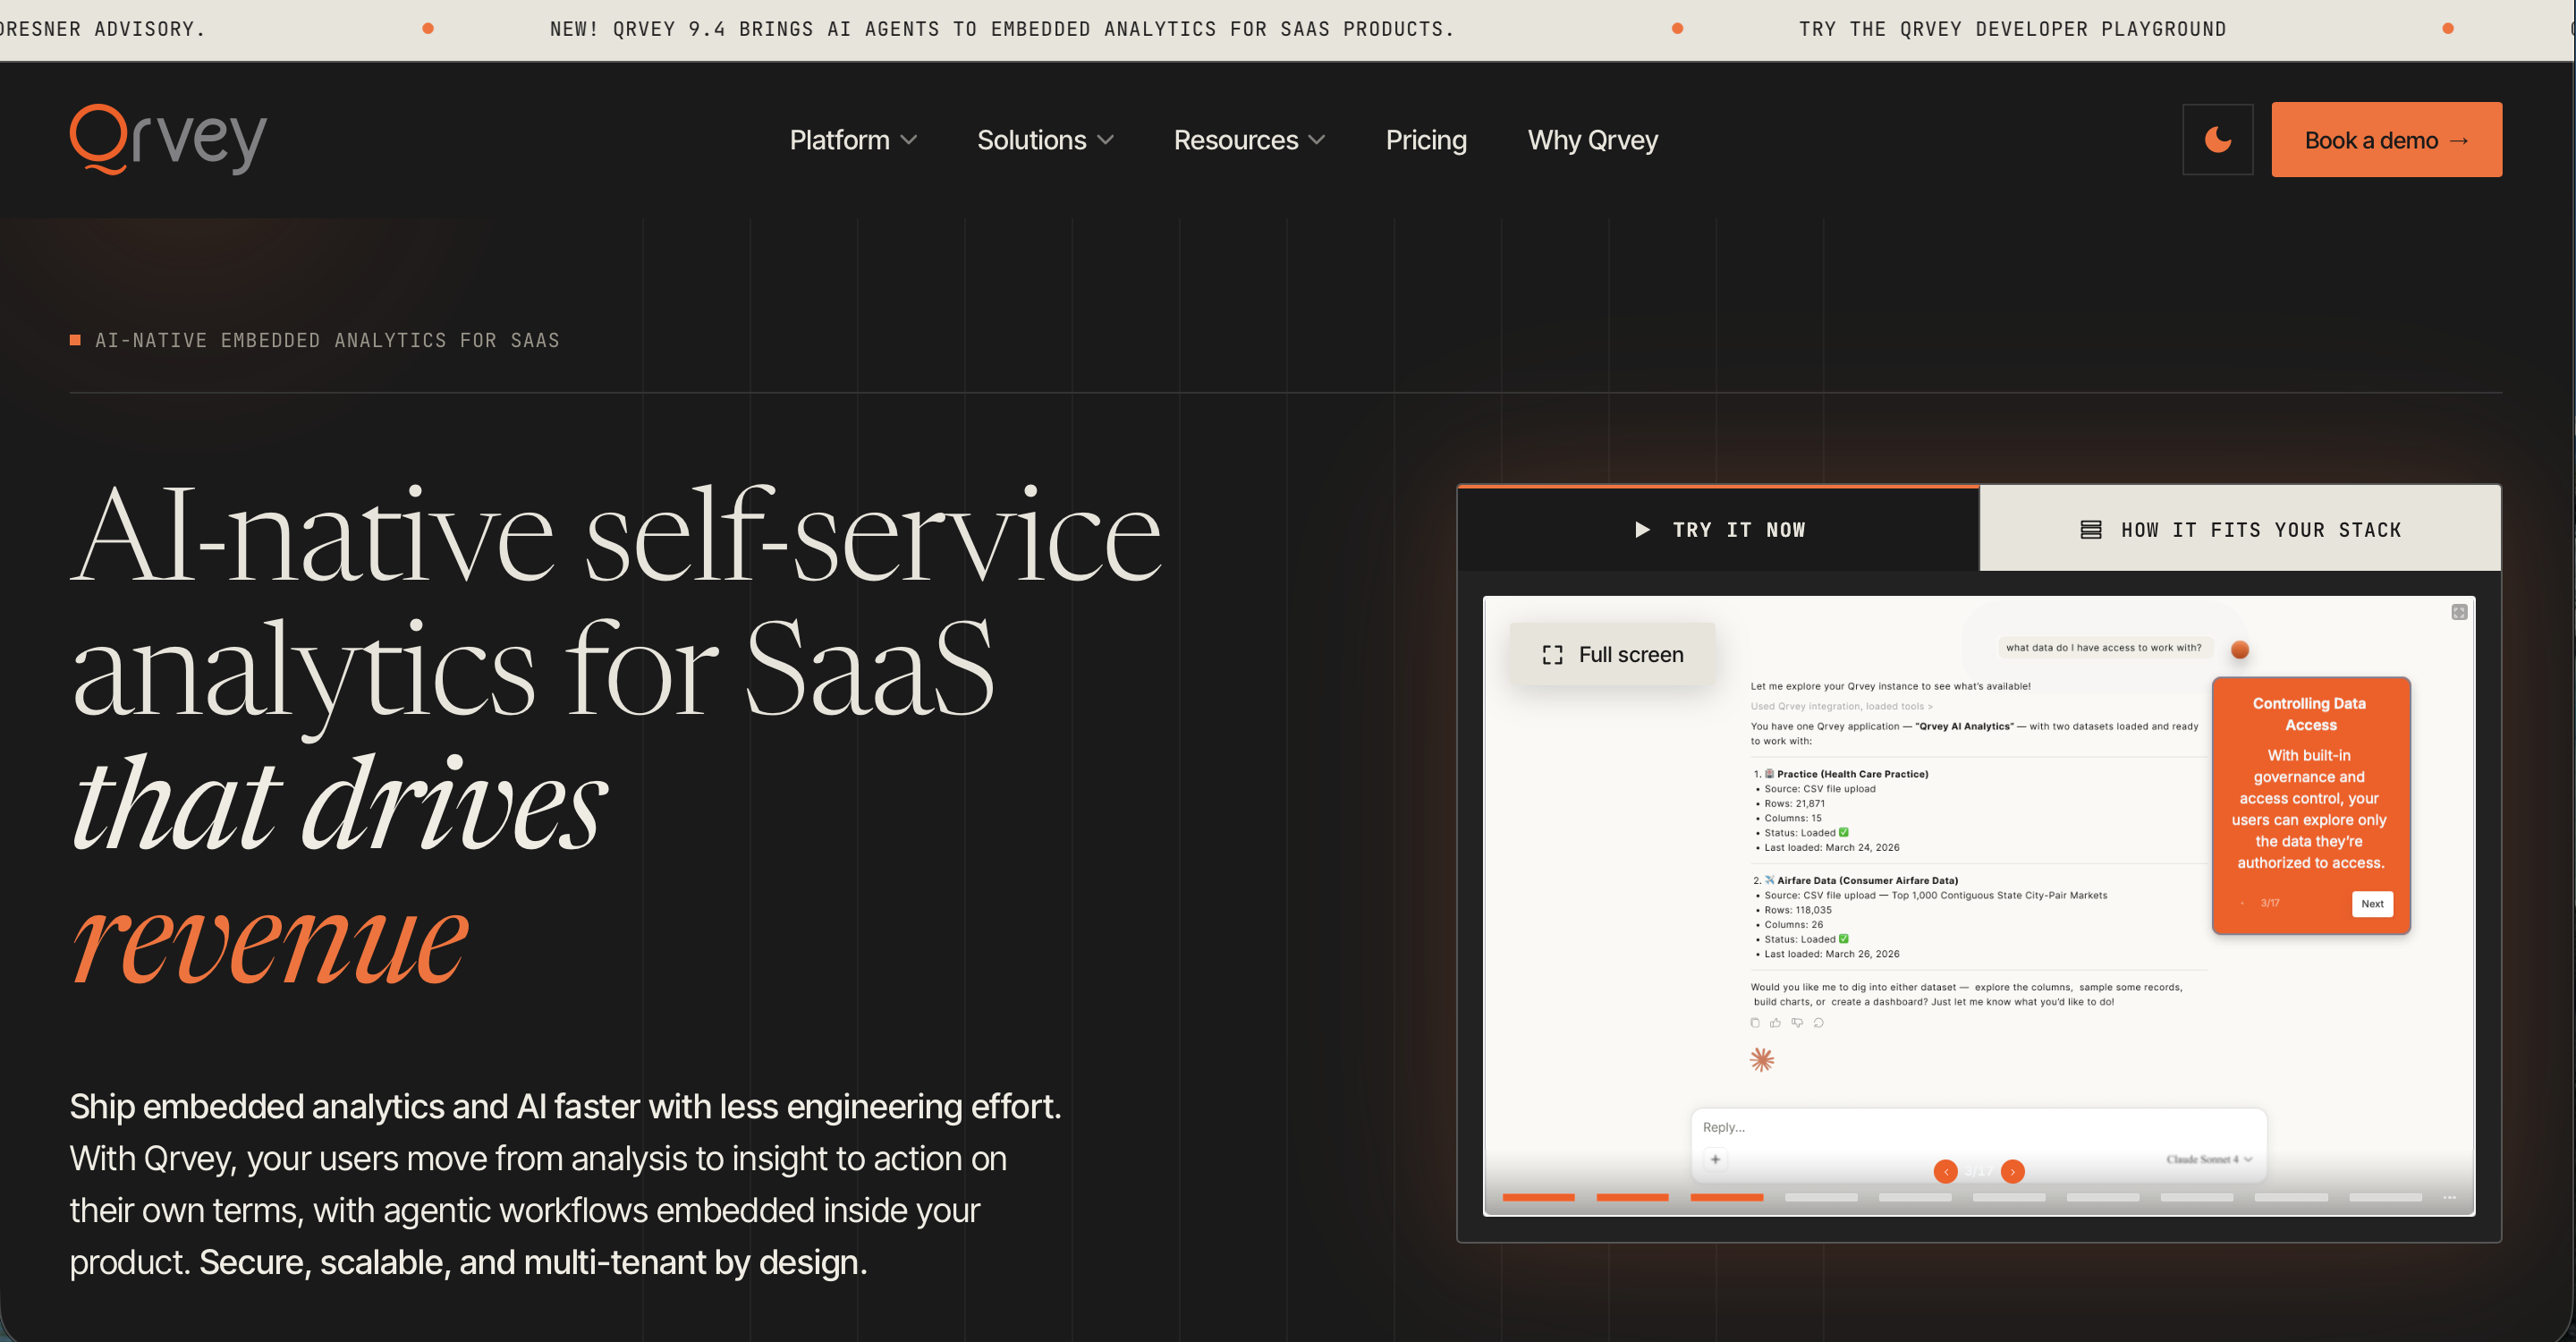This screenshot has width=2576, height=1342.
Task: Click the thumbs down icon
Action: coord(1797,1022)
